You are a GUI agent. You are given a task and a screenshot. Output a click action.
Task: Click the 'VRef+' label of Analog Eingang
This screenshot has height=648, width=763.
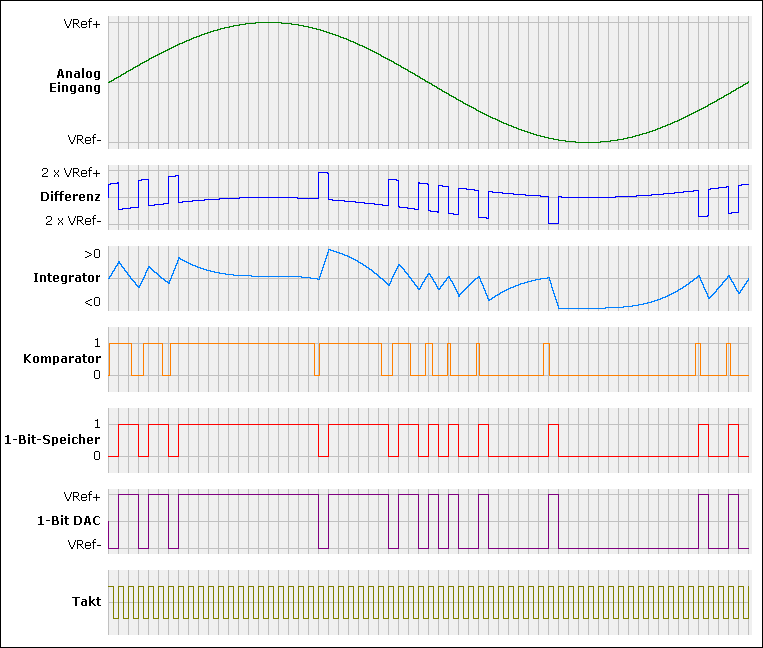(x=82, y=24)
